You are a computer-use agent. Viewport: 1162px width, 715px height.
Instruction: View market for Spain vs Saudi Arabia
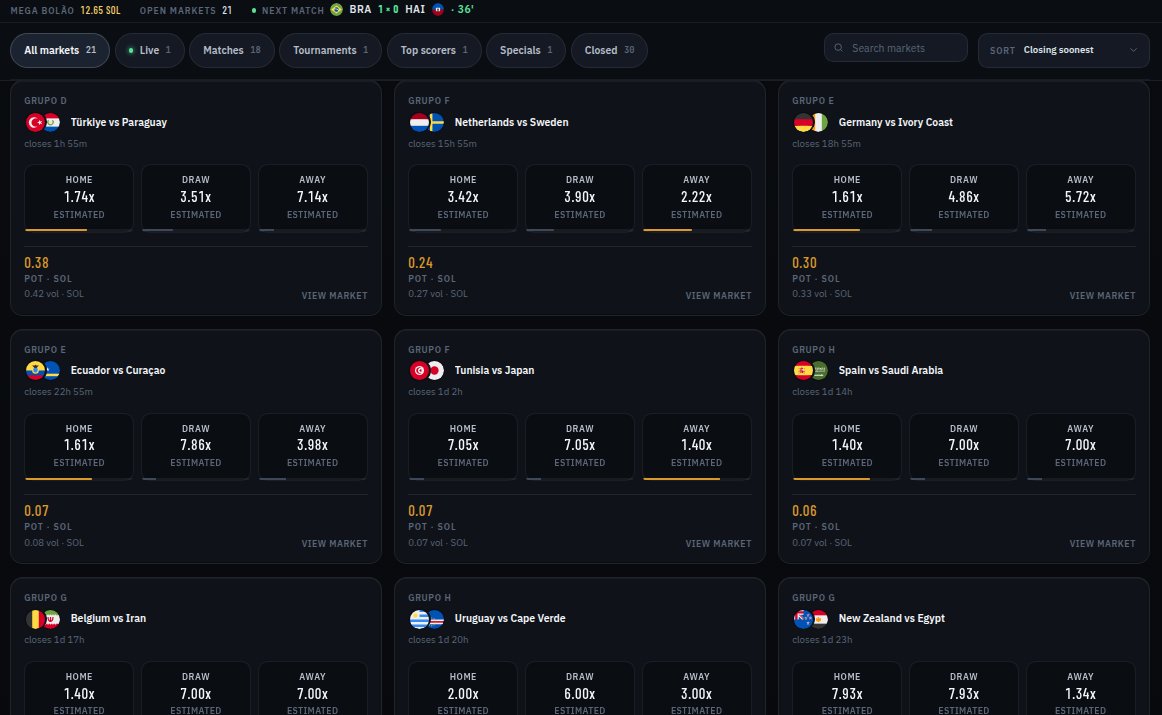click(x=1102, y=544)
